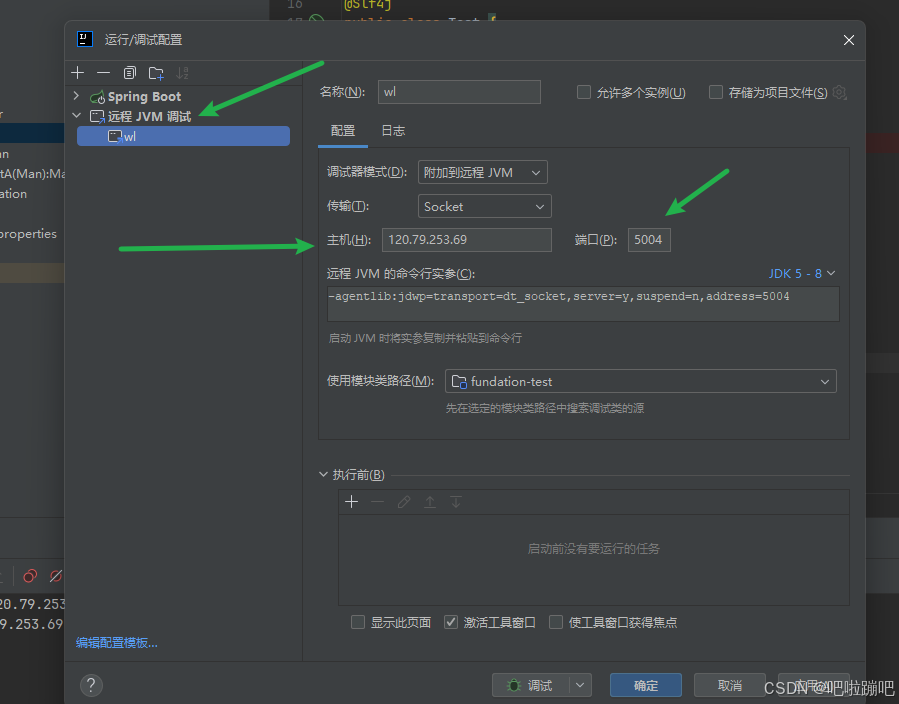Click mute breakpoints icon in background window
This screenshot has height=704, width=899.
(x=56, y=576)
